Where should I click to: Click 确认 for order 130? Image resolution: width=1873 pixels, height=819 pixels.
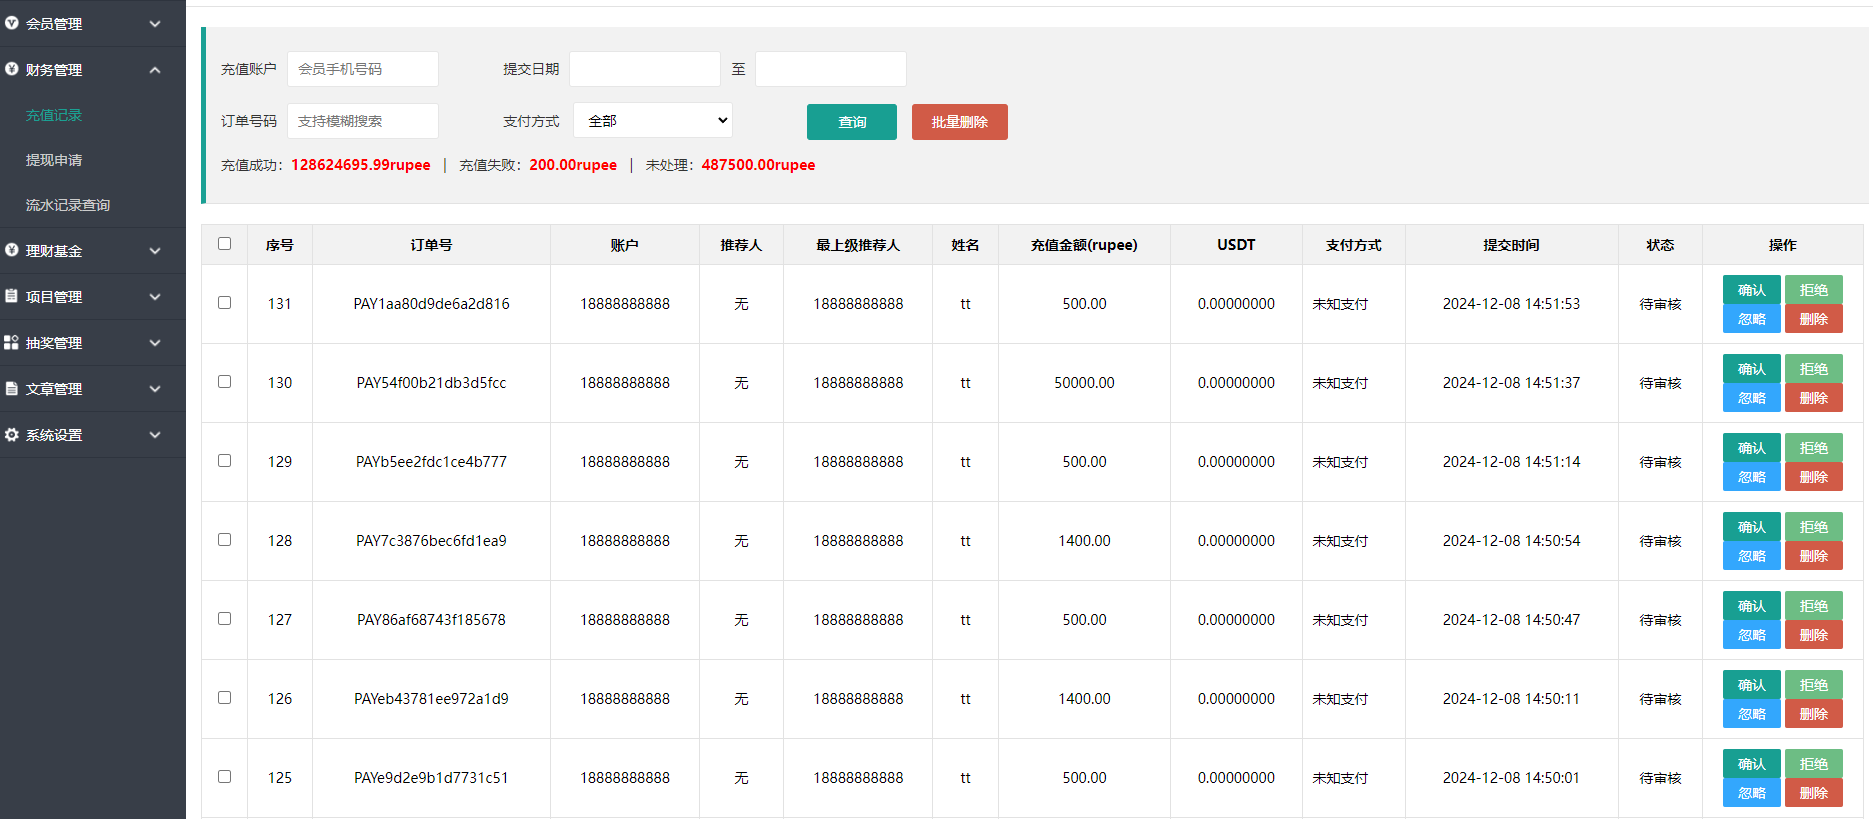coord(1751,369)
